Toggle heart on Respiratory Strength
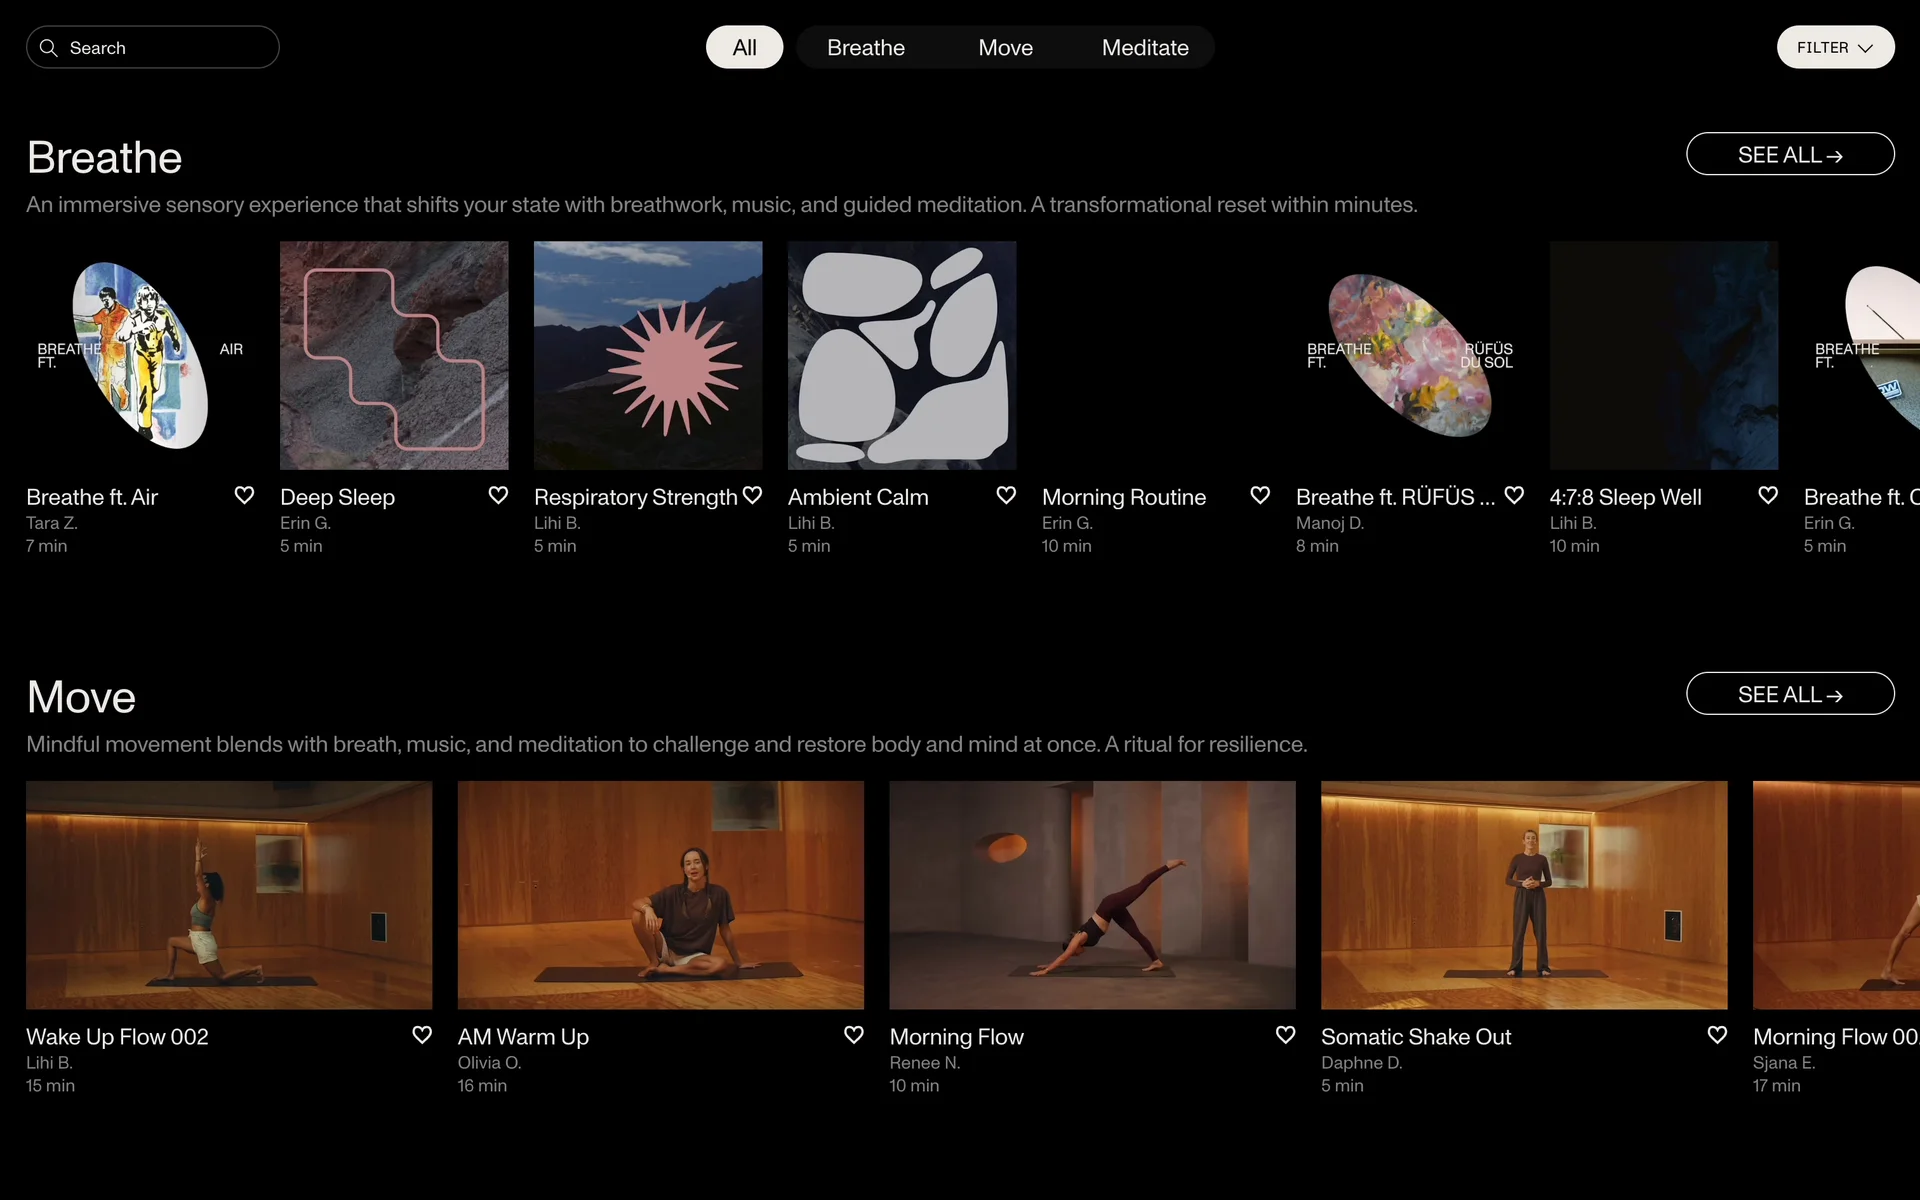The image size is (1920, 1200). [752, 495]
